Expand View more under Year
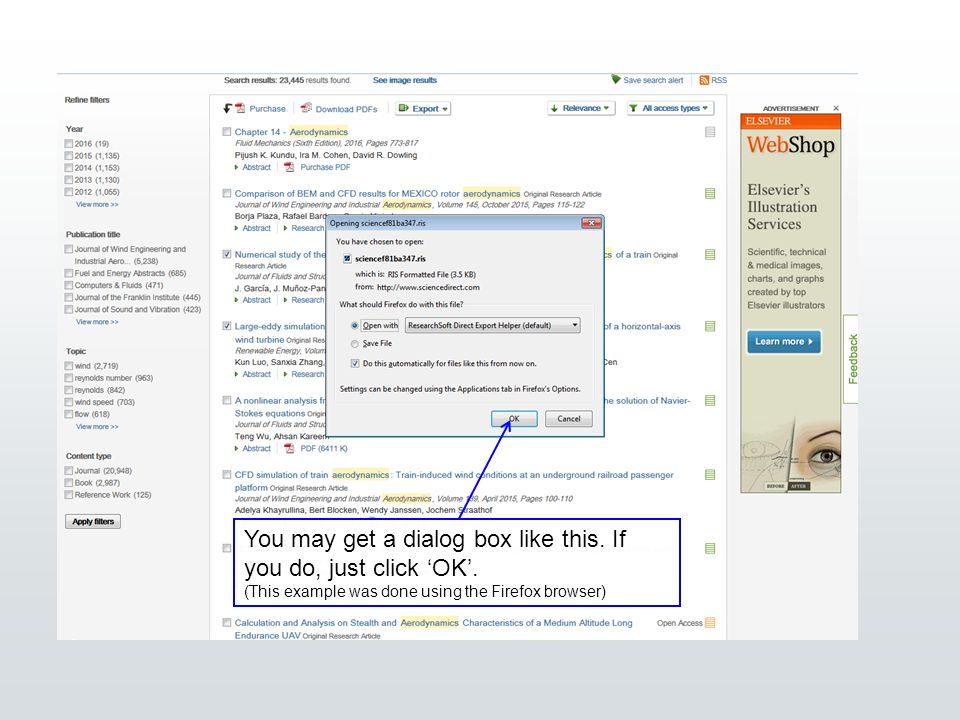The image size is (960, 720). pyautogui.click(x=97, y=204)
